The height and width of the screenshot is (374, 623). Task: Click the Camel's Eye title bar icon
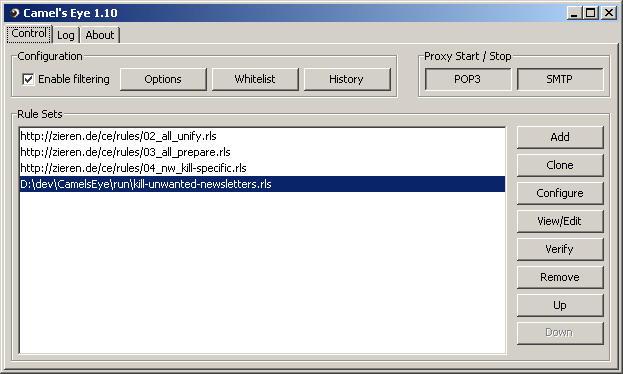pyautogui.click(x=14, y=13)
